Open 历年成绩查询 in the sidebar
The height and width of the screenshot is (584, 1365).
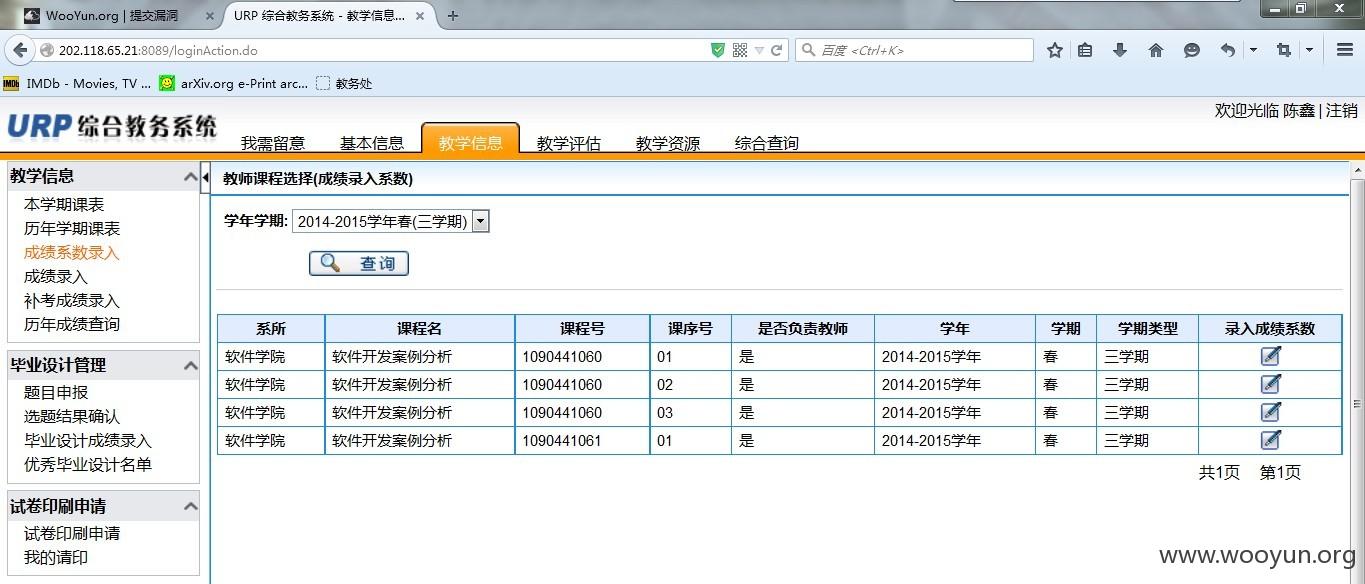(72, 325)
